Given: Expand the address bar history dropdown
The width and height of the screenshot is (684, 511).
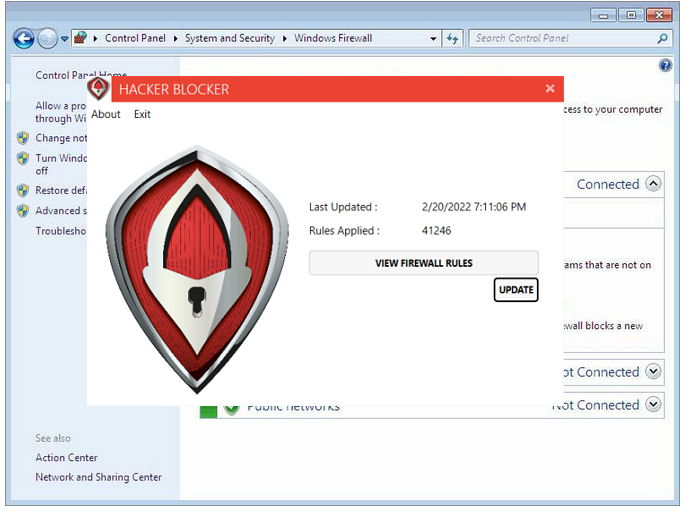Looking at the screenshot, I should click(433, 38).
